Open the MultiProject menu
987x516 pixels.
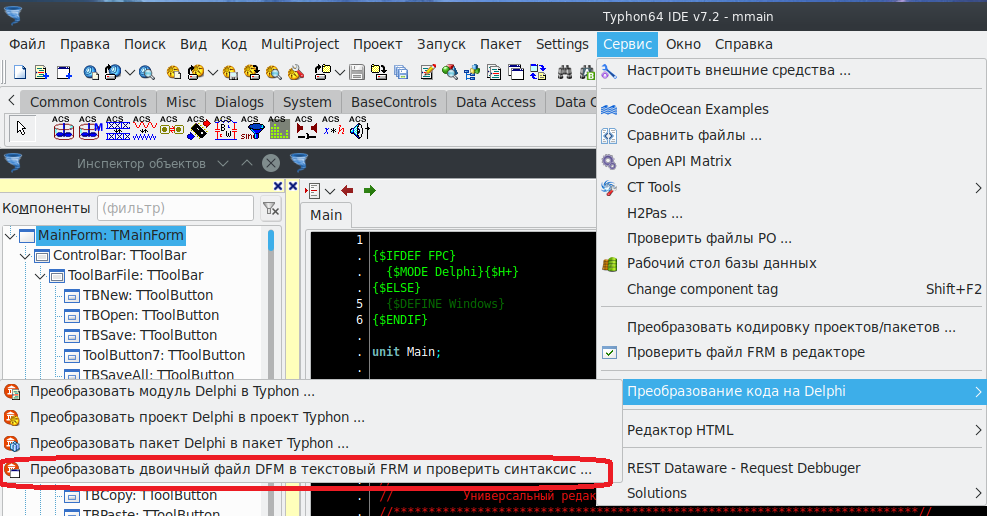[300, 44]
